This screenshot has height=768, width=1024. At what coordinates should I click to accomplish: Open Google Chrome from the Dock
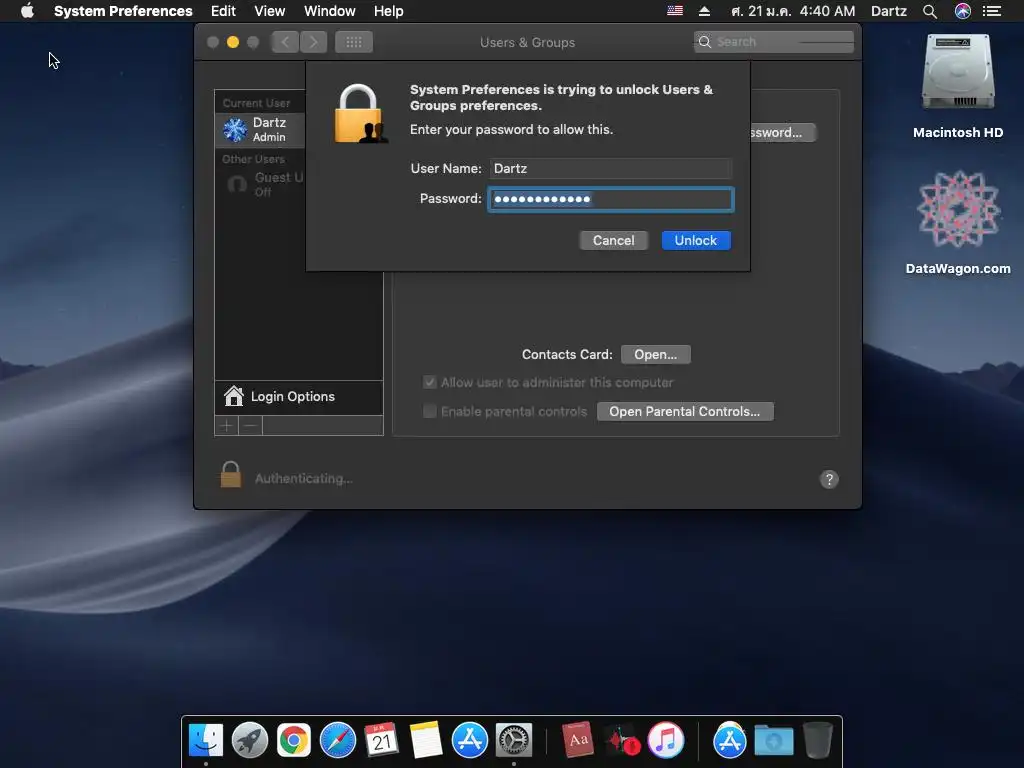coord(294,740)
